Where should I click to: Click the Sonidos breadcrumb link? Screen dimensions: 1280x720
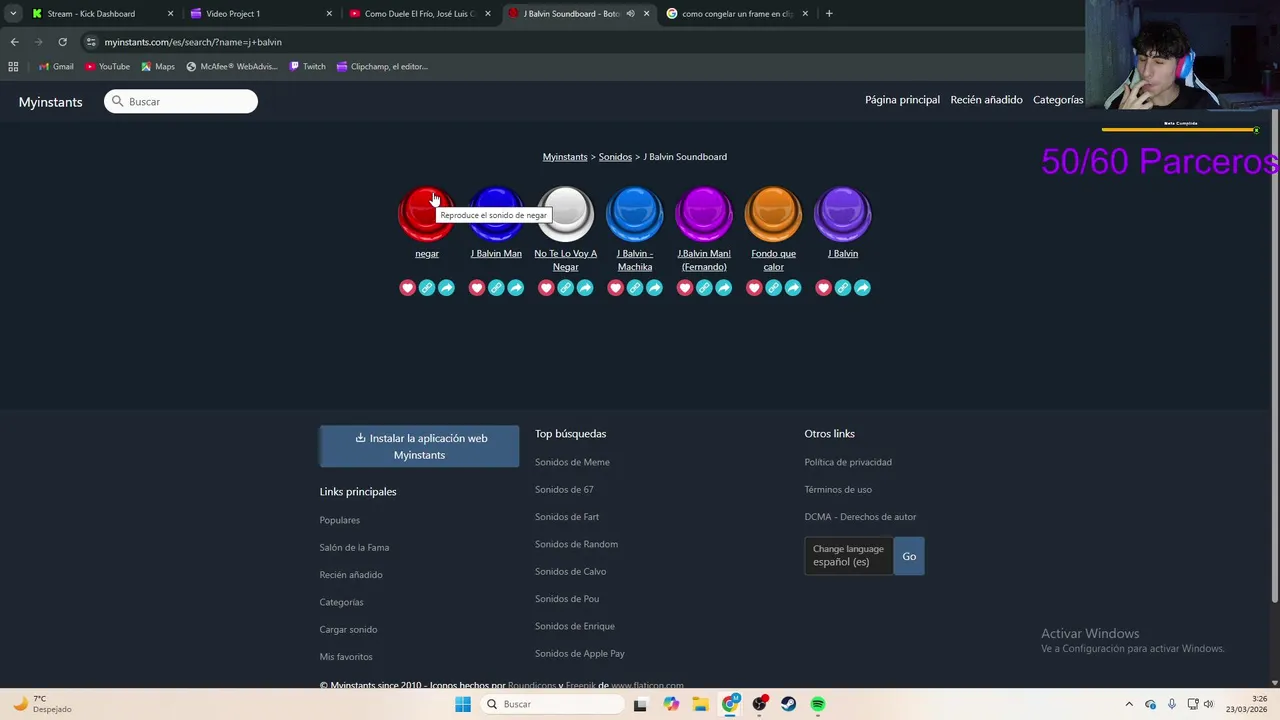tap(615, 157)
